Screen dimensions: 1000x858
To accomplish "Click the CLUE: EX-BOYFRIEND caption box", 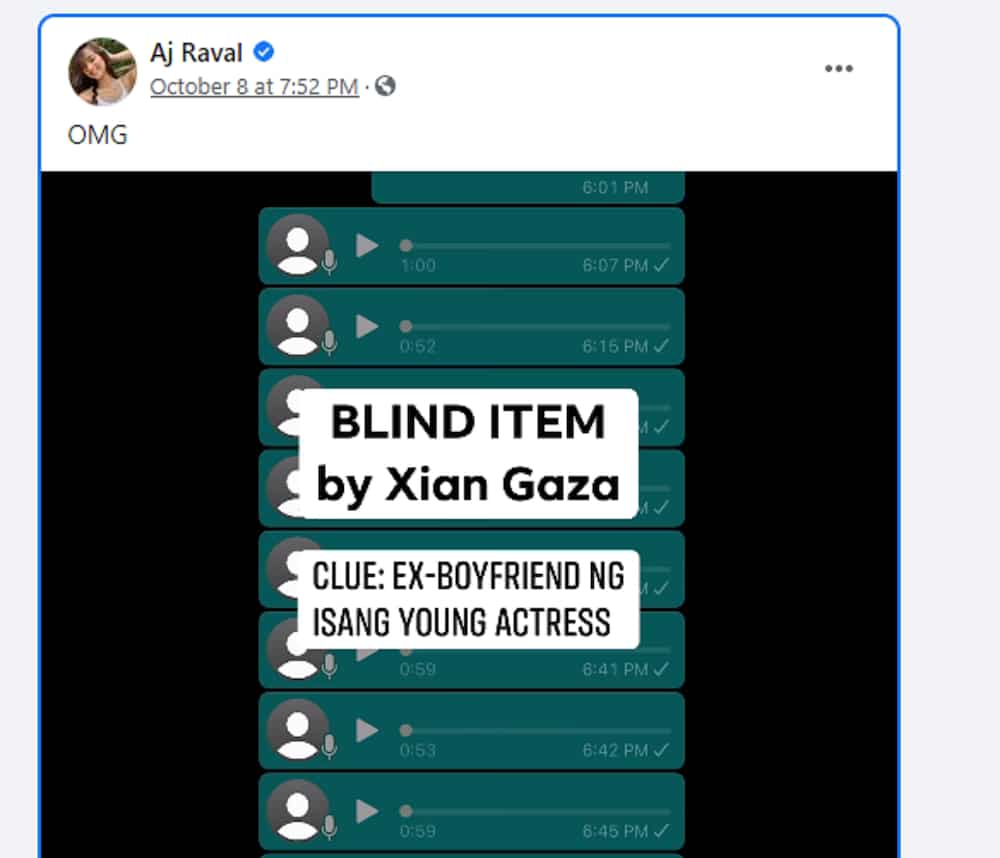I will tap(468, 600).
